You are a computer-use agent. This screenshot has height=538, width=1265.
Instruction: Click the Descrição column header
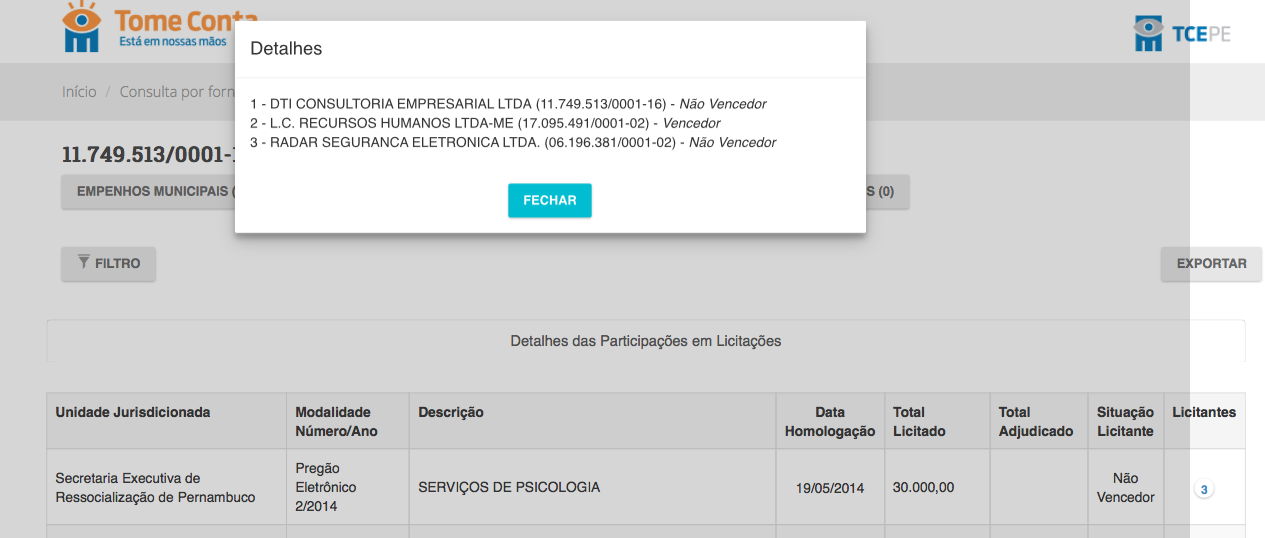pyautogui.click(x=451, y=412)
